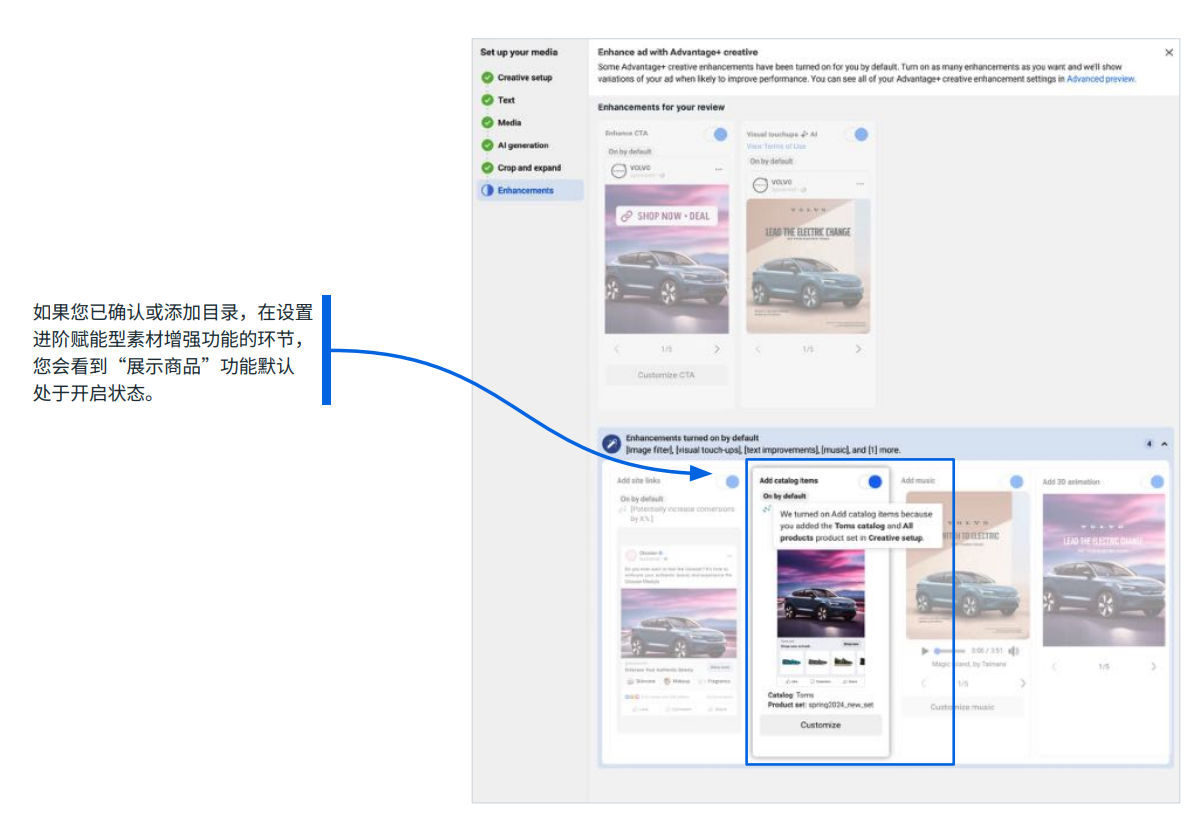This screenshot has width=1195, height=819.
Task: Open three-dot menu on Enhance CTA preview
Action: click(x=719, y=170)
